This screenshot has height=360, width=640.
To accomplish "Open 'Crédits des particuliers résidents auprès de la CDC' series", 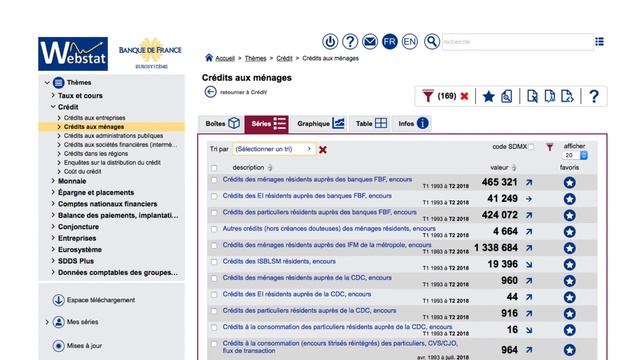I will [x=309, y=311].
